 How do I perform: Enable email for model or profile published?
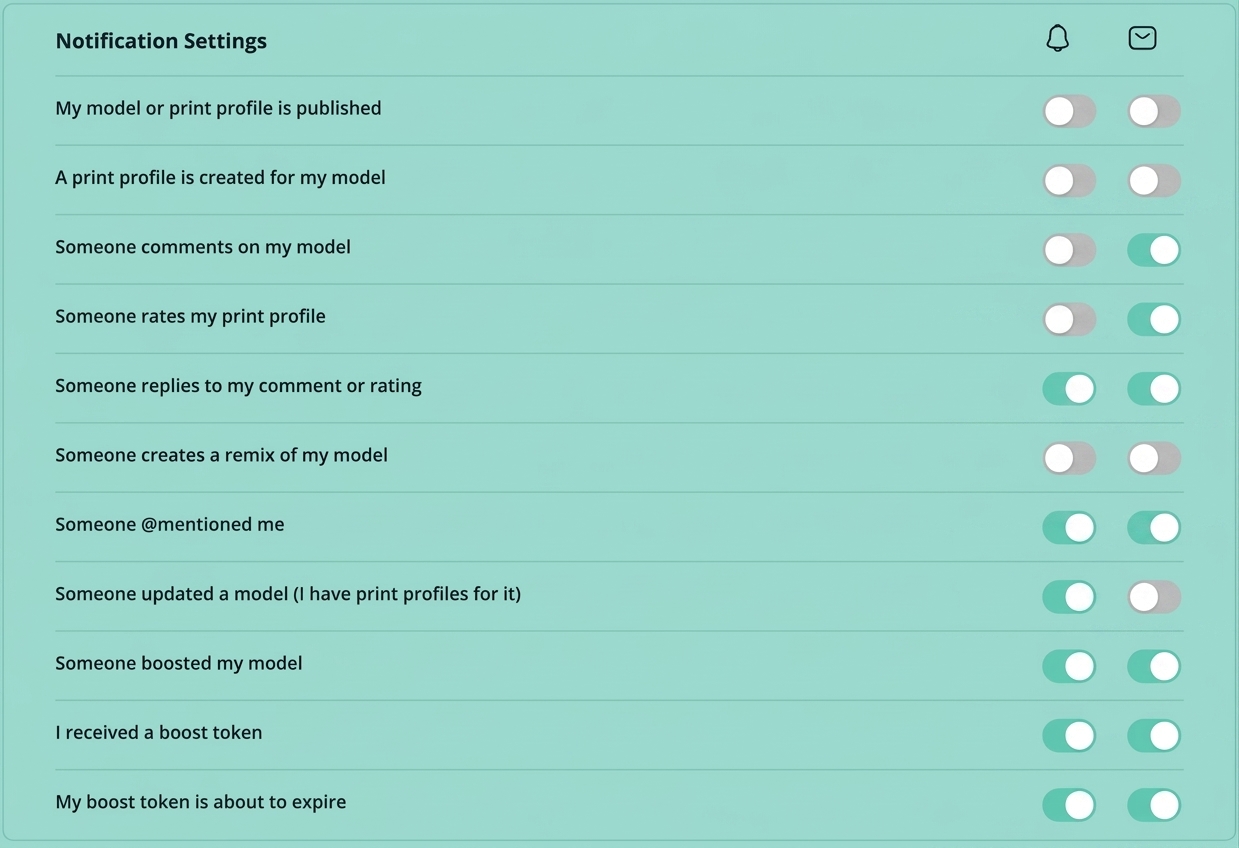tap(1154, 111)
